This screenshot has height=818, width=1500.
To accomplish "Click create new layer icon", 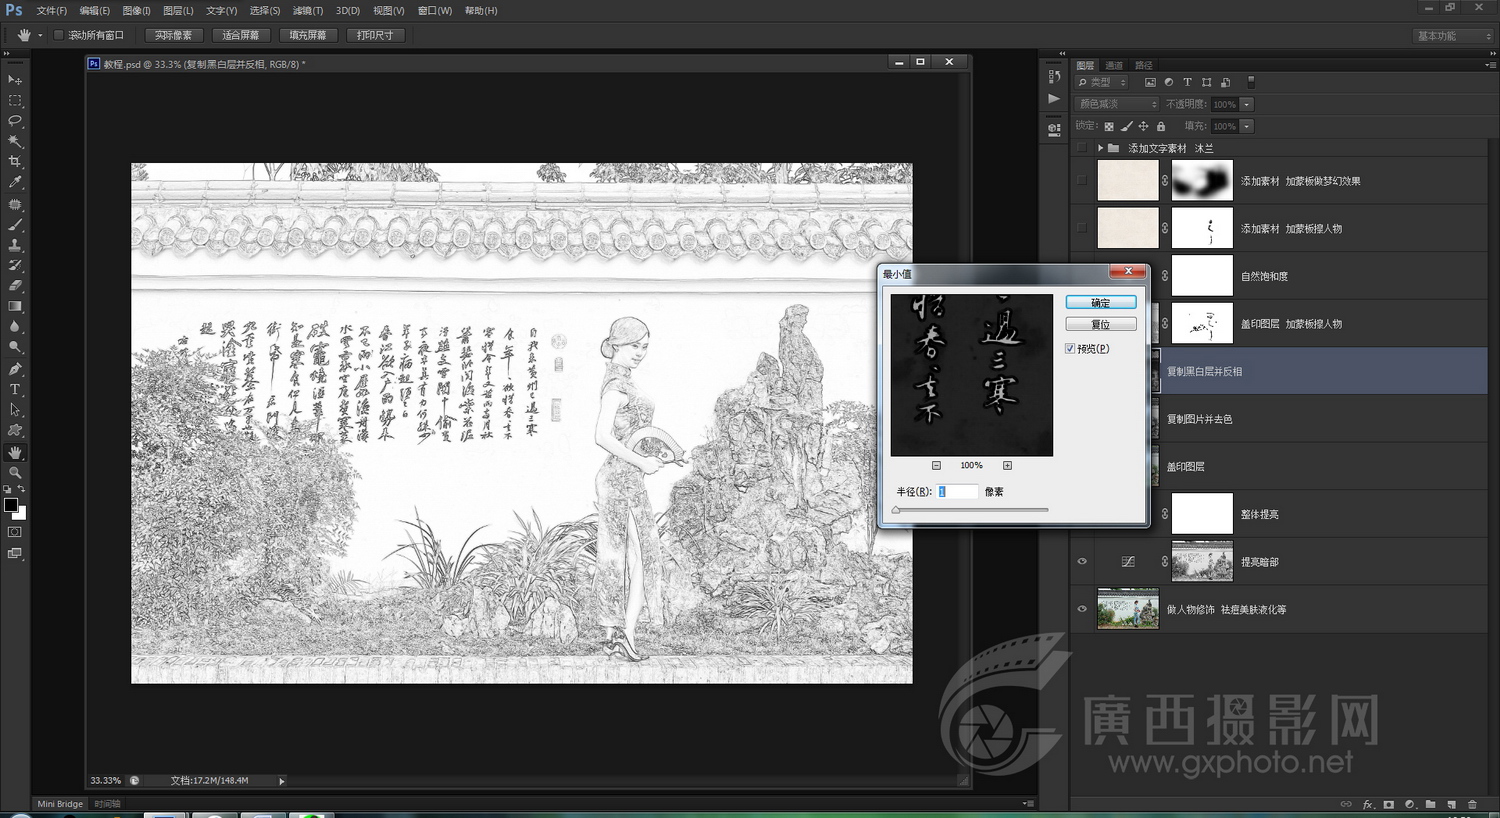I will click(1452, 804).
